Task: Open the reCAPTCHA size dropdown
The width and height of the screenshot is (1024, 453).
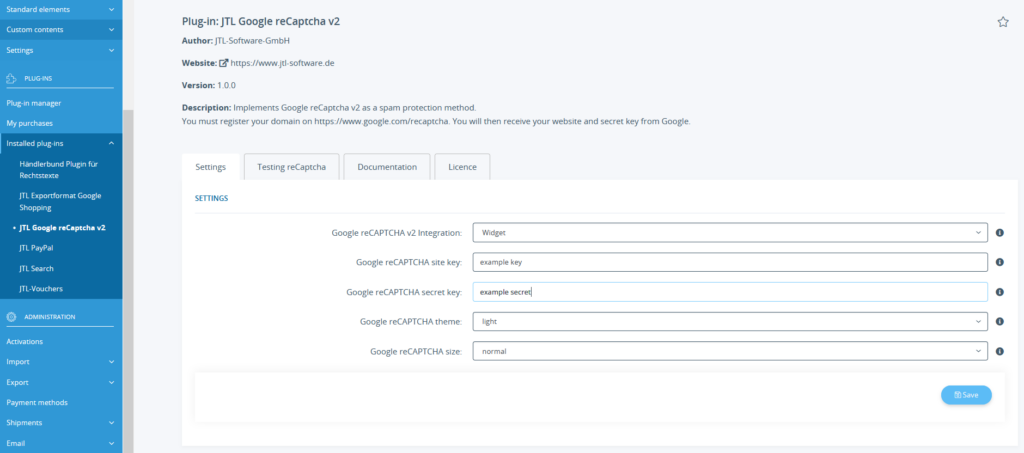Action: click(729, 351)
